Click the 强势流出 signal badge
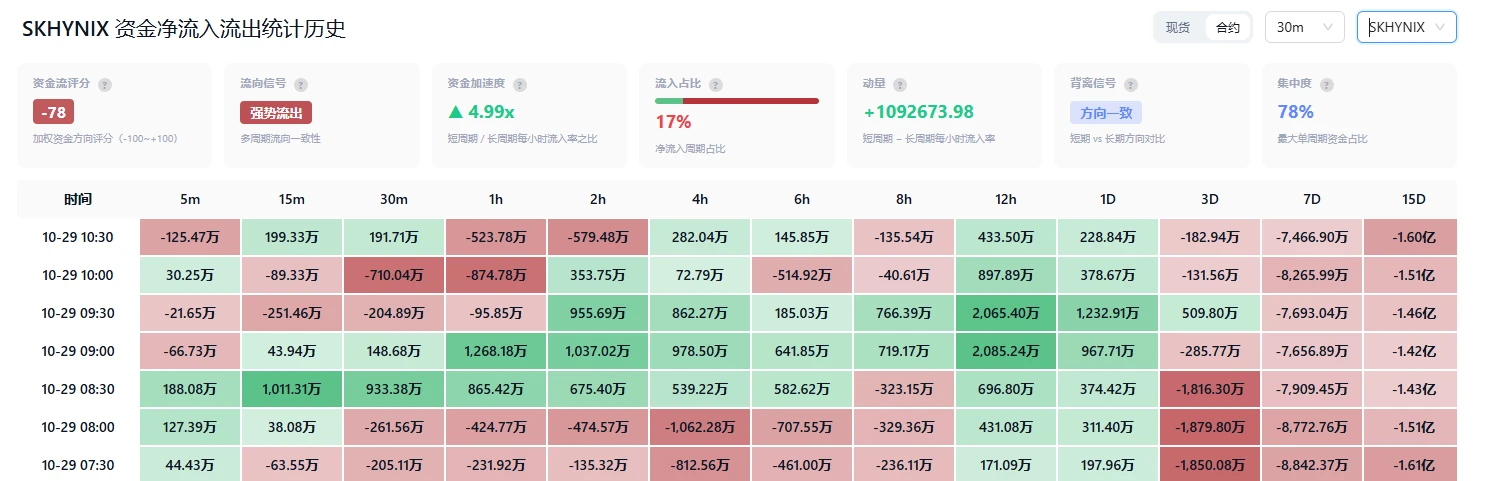 coord(276,112)
